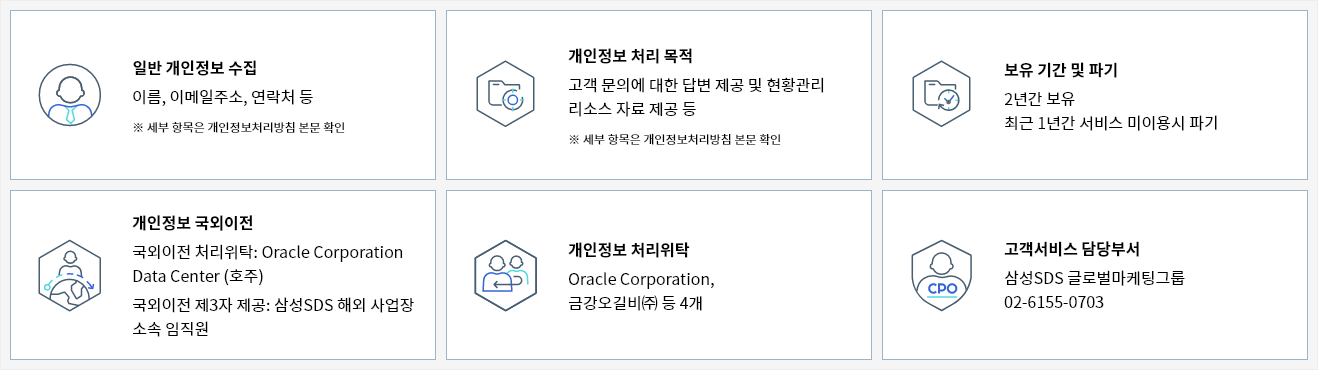1318x370 pixels.
Task: Select the 일반 개인정보 수집 heading
Action: pos(195,68)
